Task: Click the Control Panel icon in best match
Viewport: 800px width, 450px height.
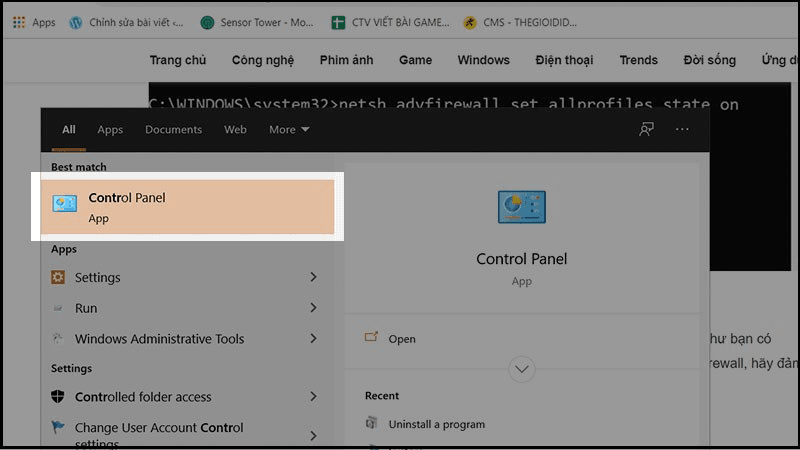Action: click(x=65, y=203)
